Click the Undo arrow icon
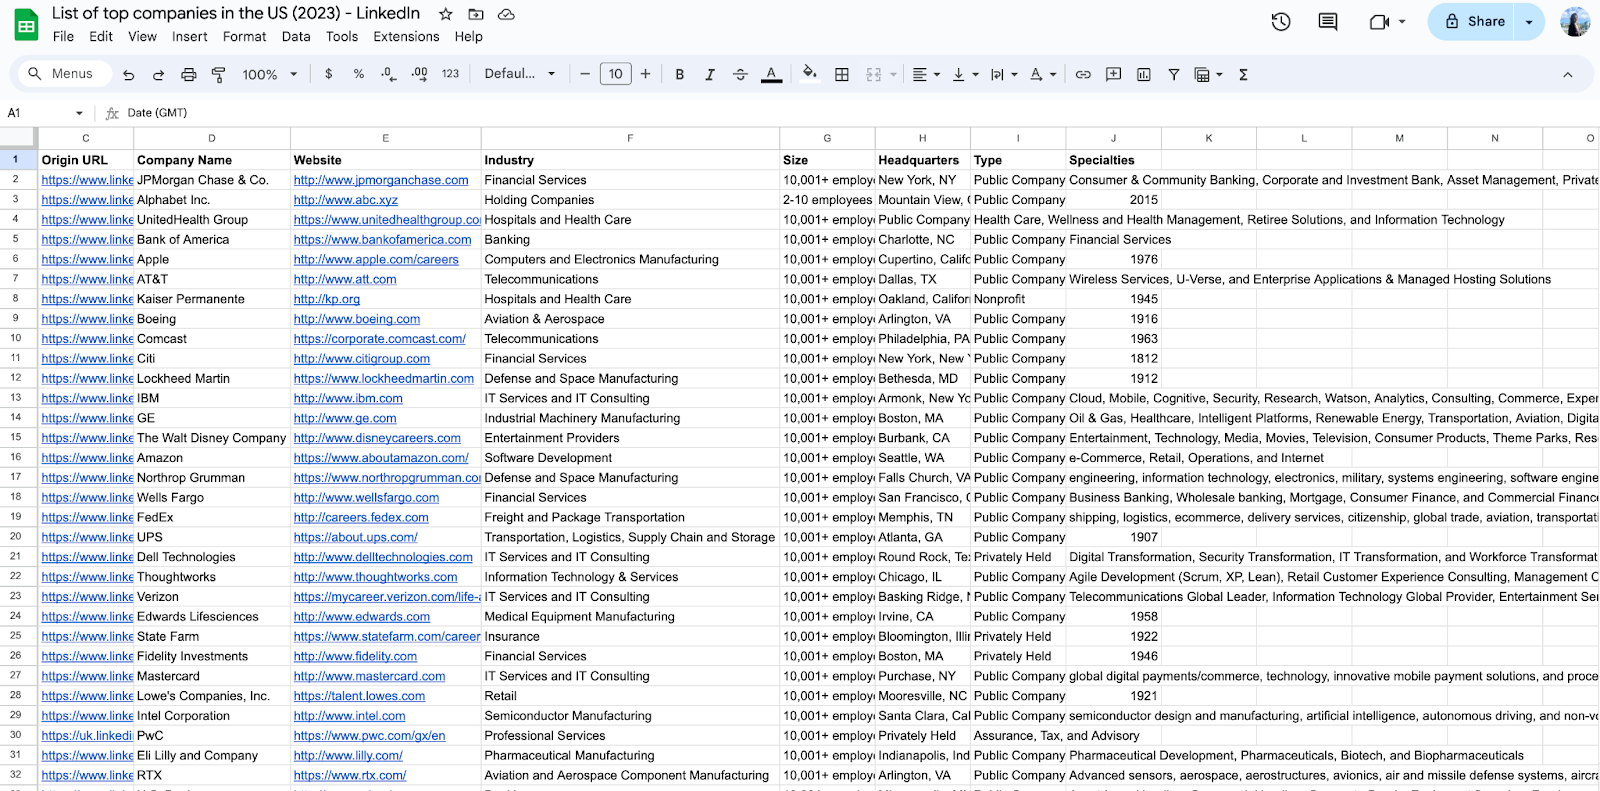1600x791 pixels. (x=128, y=74)
